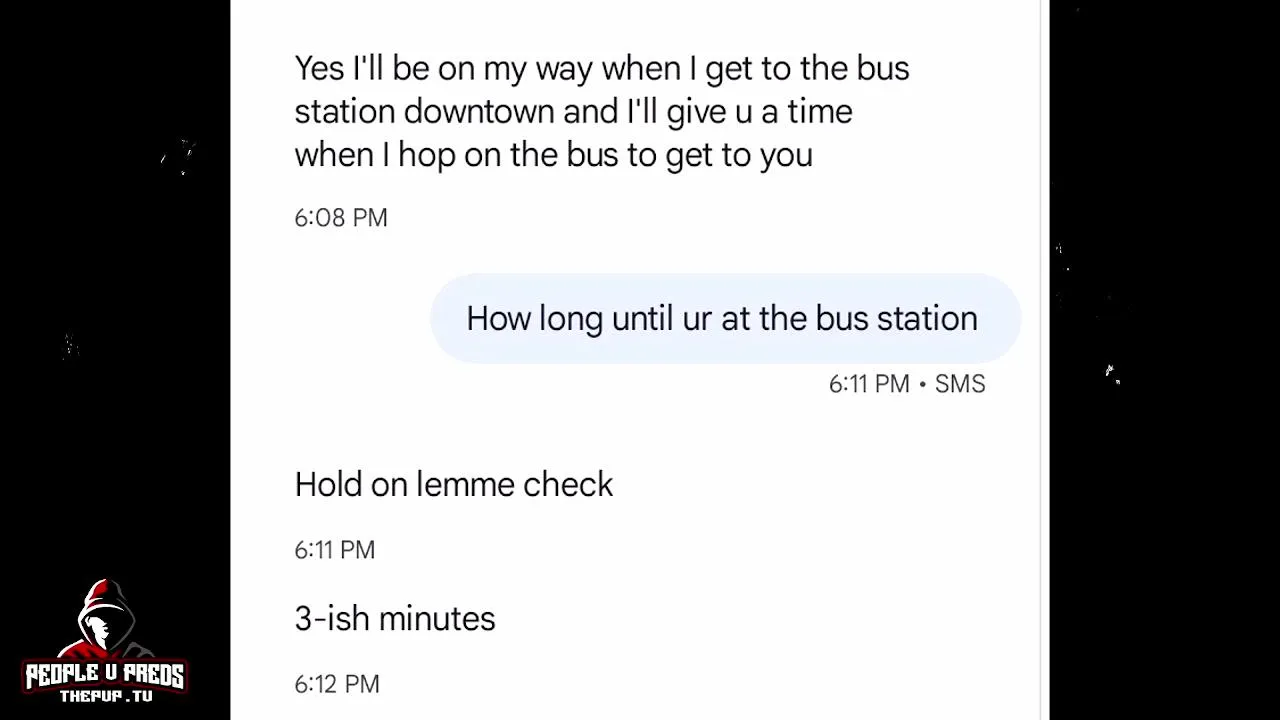
Task: Click the hooded figure logo icon
Action: pyautogui.click(x=104, y=620)
